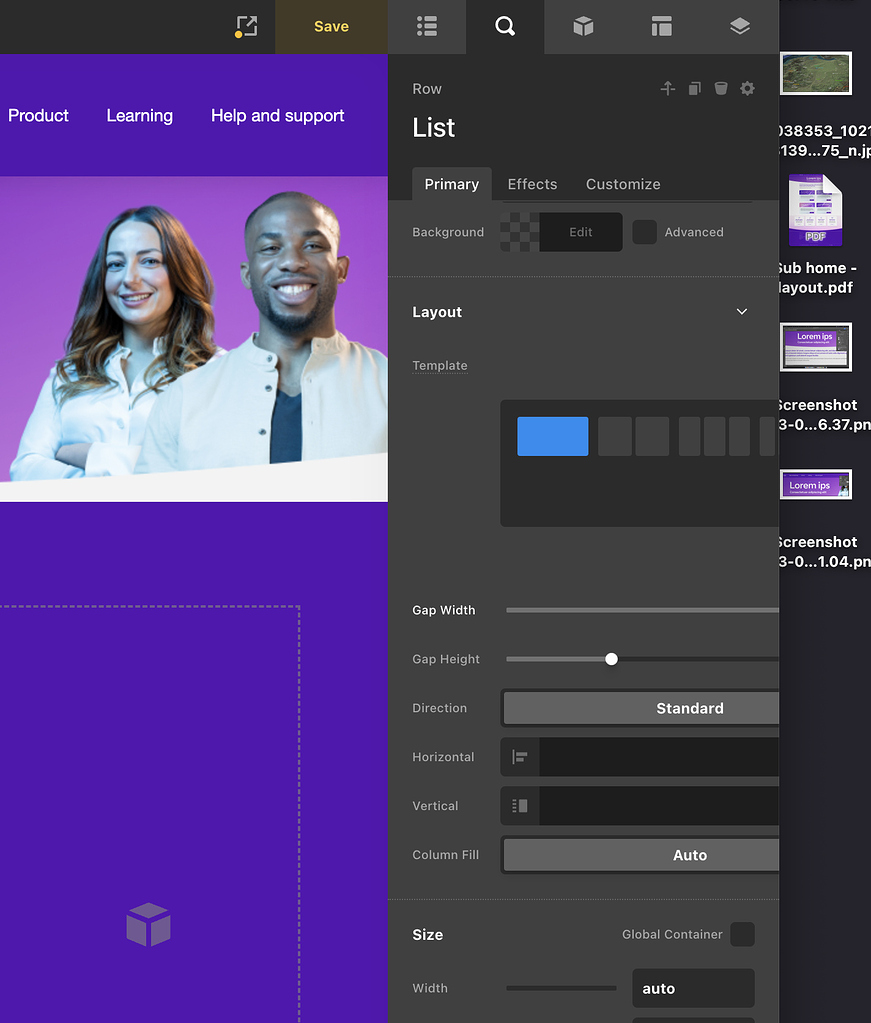Delete the Row using the trash icon
Screen dimensions: 871x1023
point(721,88)
